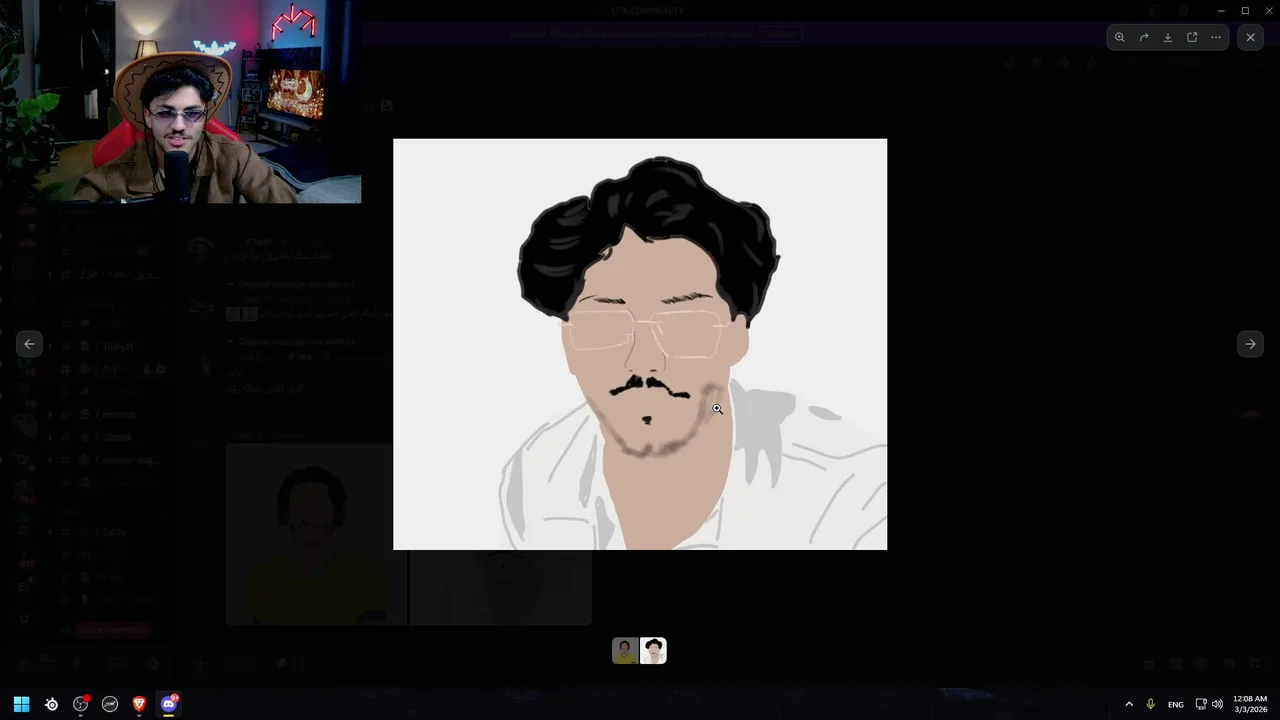The height and width of the screenshot is (720, 1280).
Task: Forward the image with the arrow icon
Action: 1144,37
